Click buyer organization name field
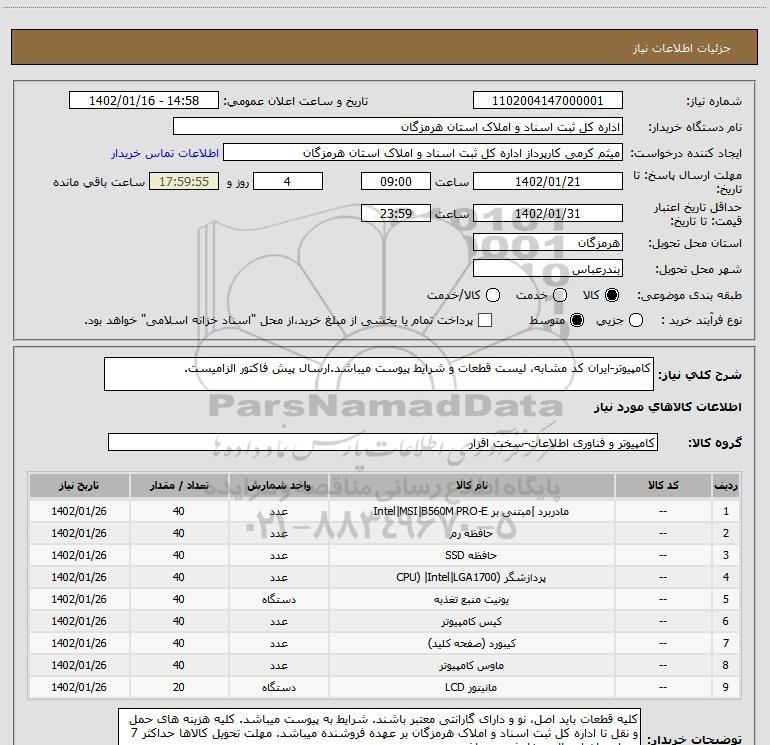 398,127
